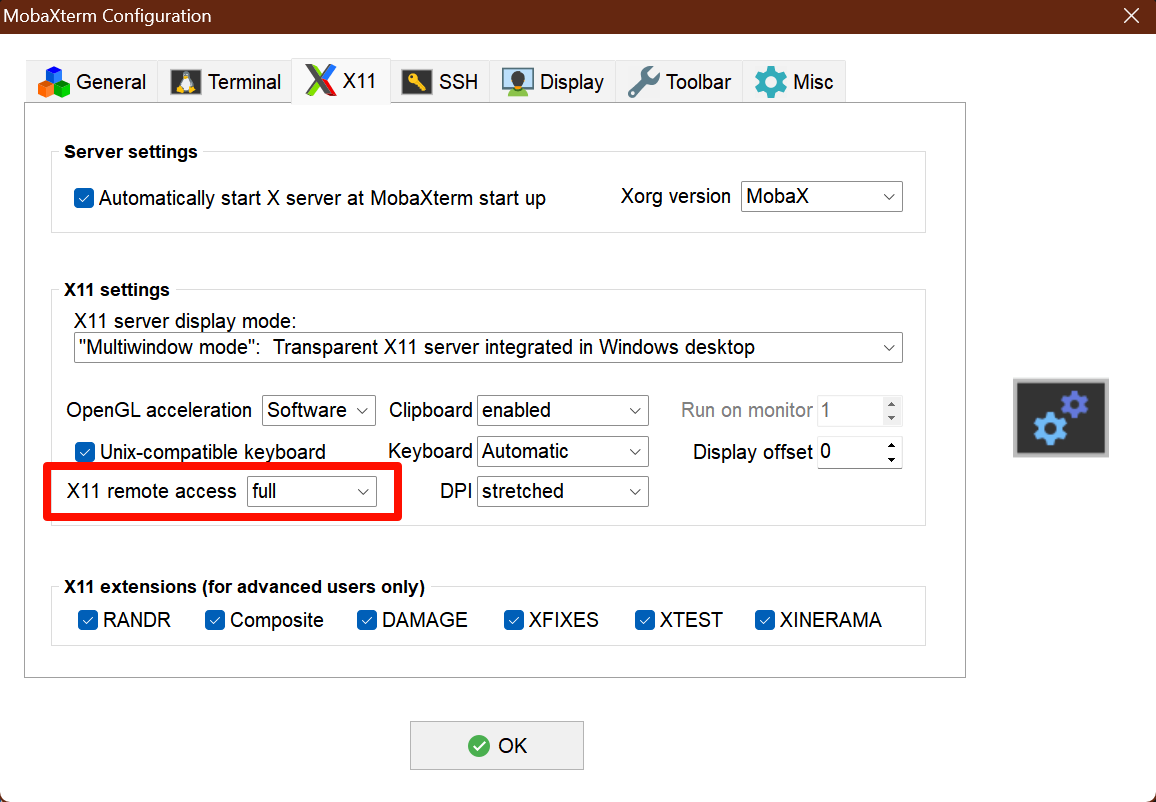Toggle the DAMAGE extension checkbox
This screenshot has width=1156, height=802.
tap(366, 620)
